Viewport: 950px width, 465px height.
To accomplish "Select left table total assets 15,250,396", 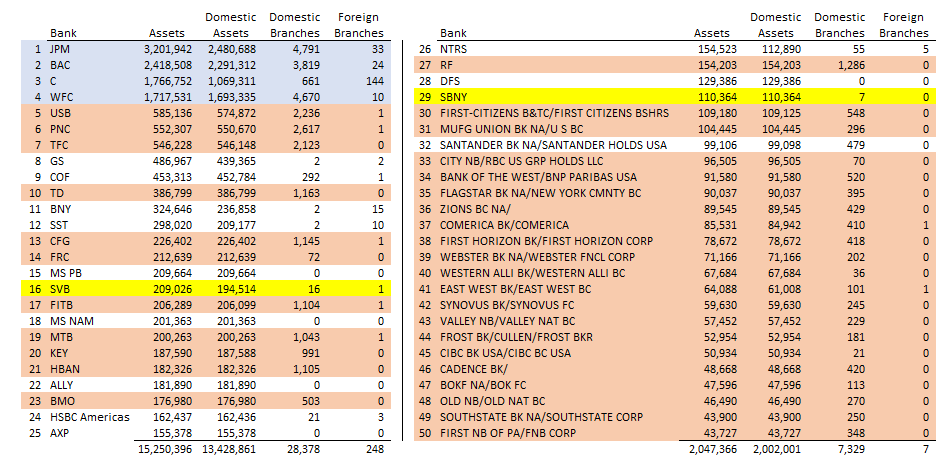I will coord(164,449).
